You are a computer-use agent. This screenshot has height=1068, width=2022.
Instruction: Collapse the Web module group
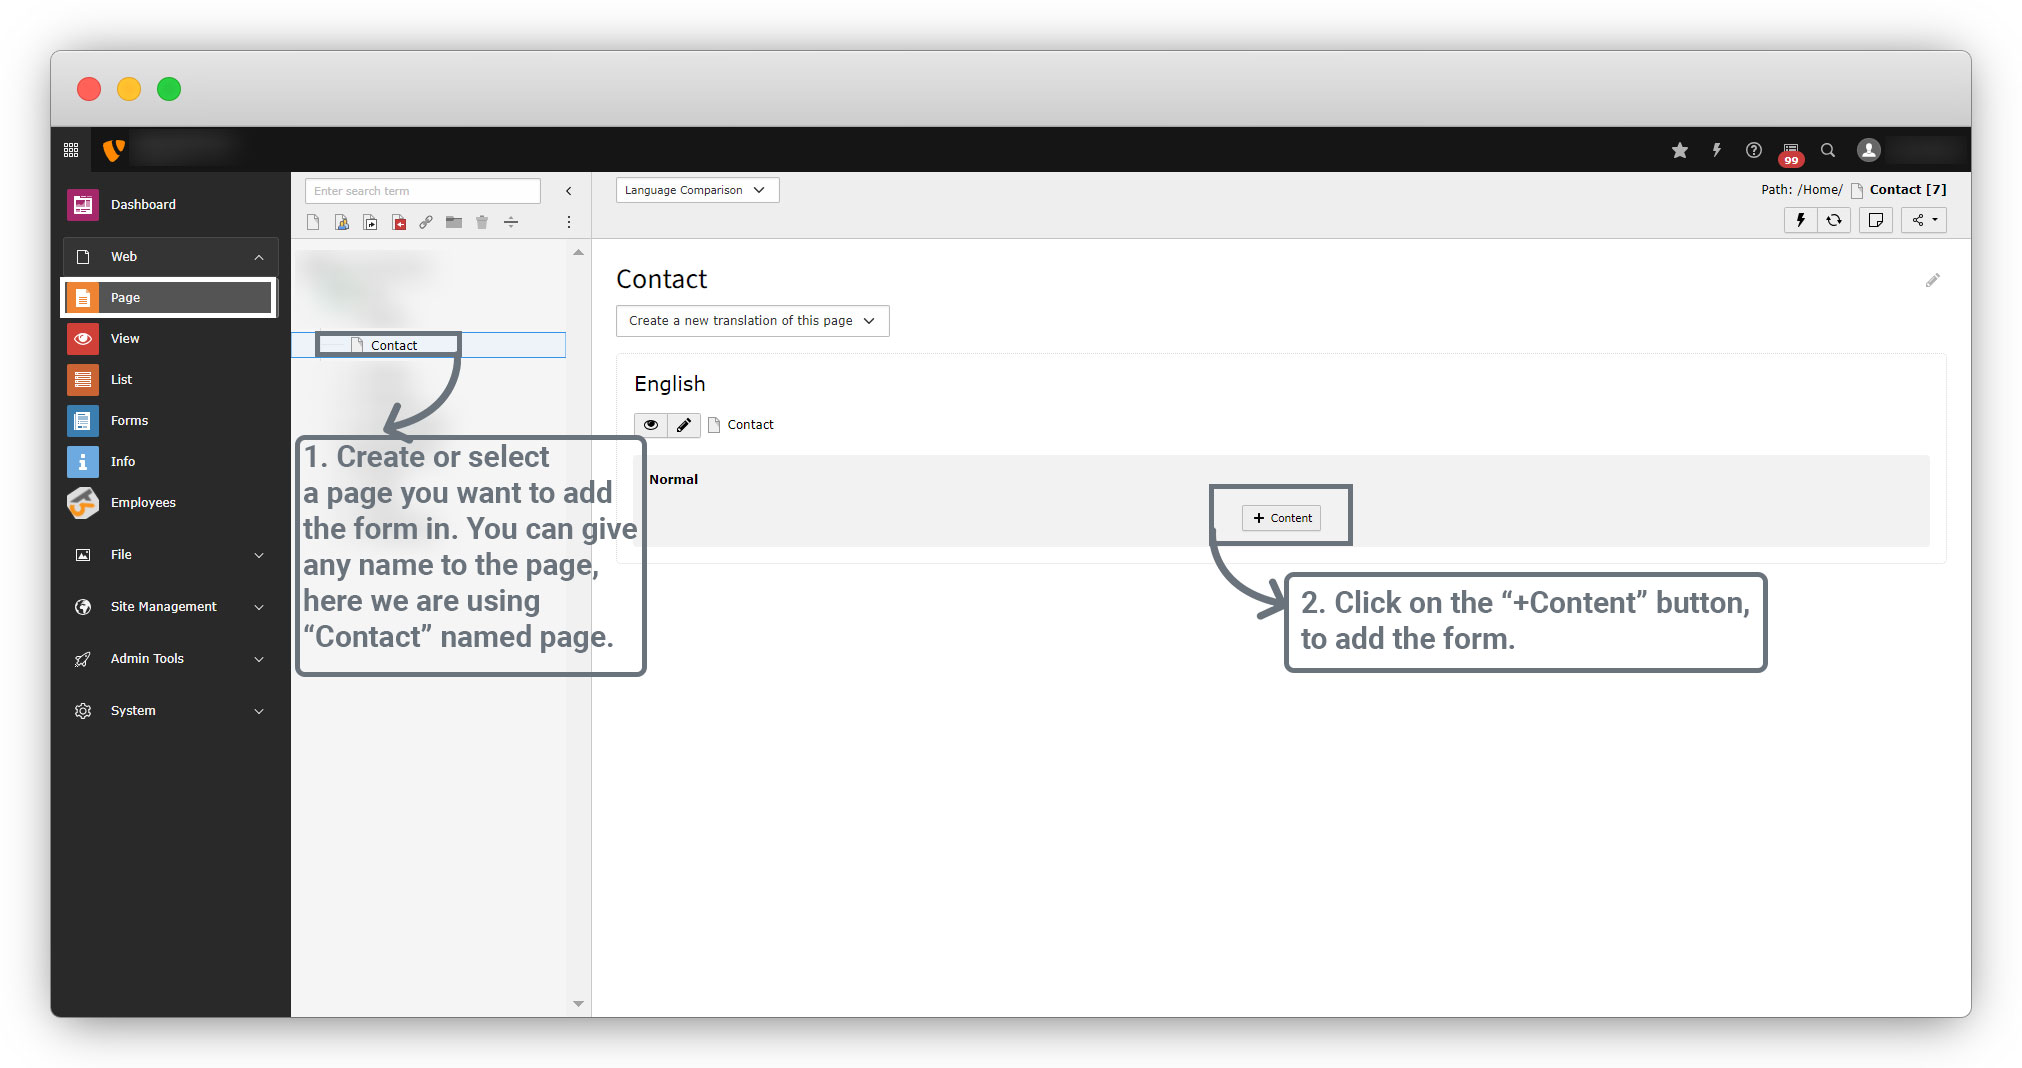(259, 257)
